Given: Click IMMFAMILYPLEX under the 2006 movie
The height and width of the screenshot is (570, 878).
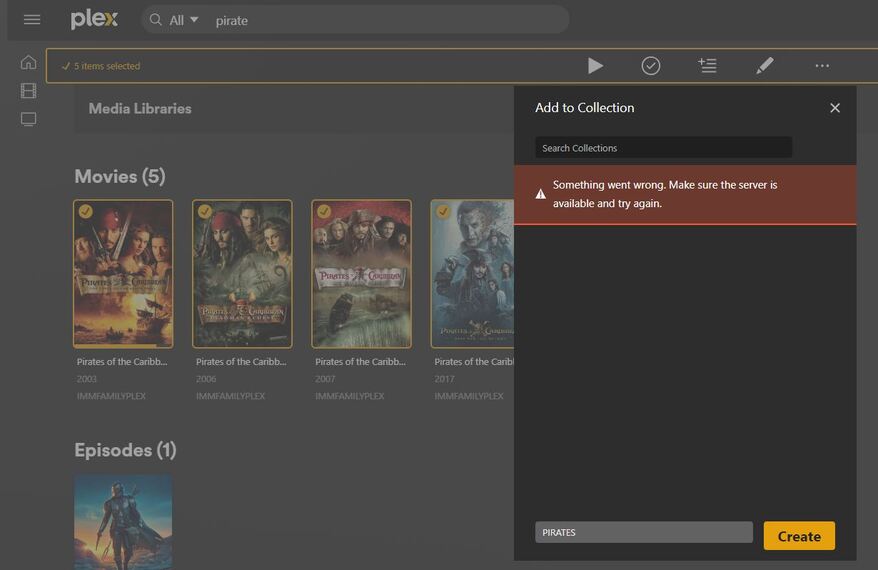Looking at the screenshot, I should pos(231,396).
